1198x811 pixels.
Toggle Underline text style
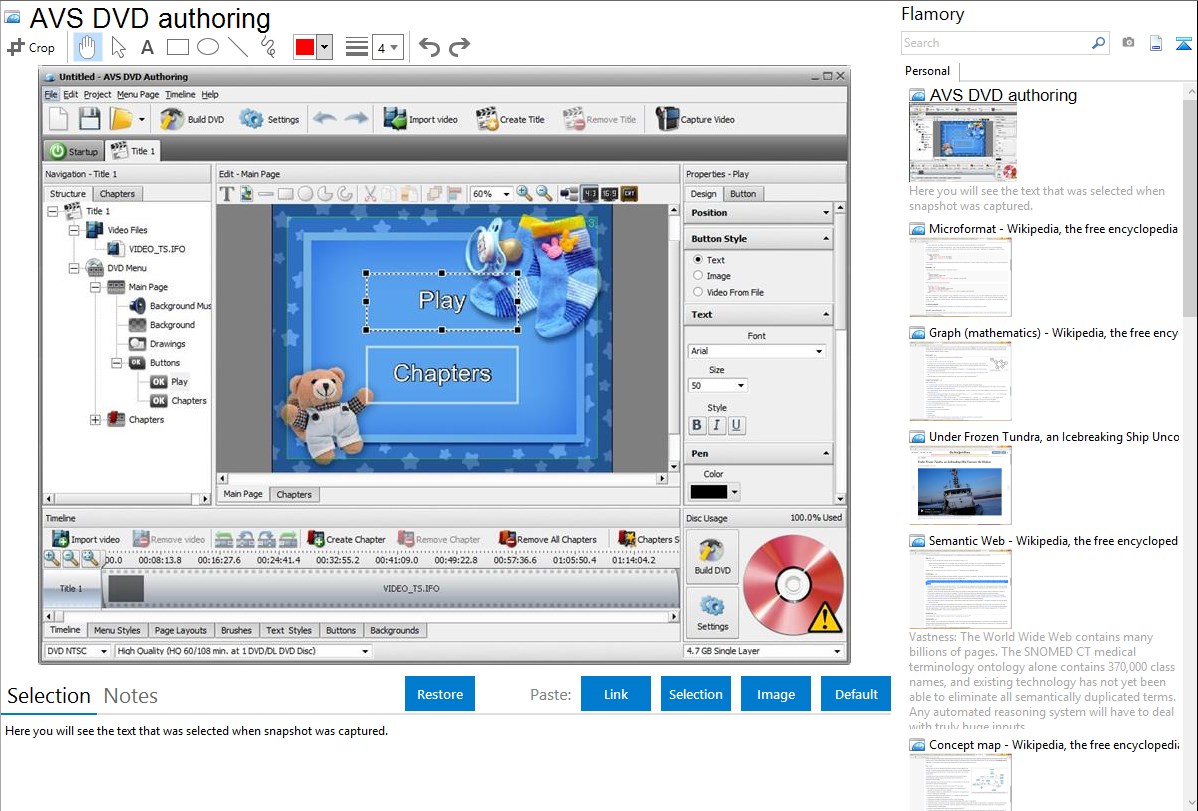(736, 425)
